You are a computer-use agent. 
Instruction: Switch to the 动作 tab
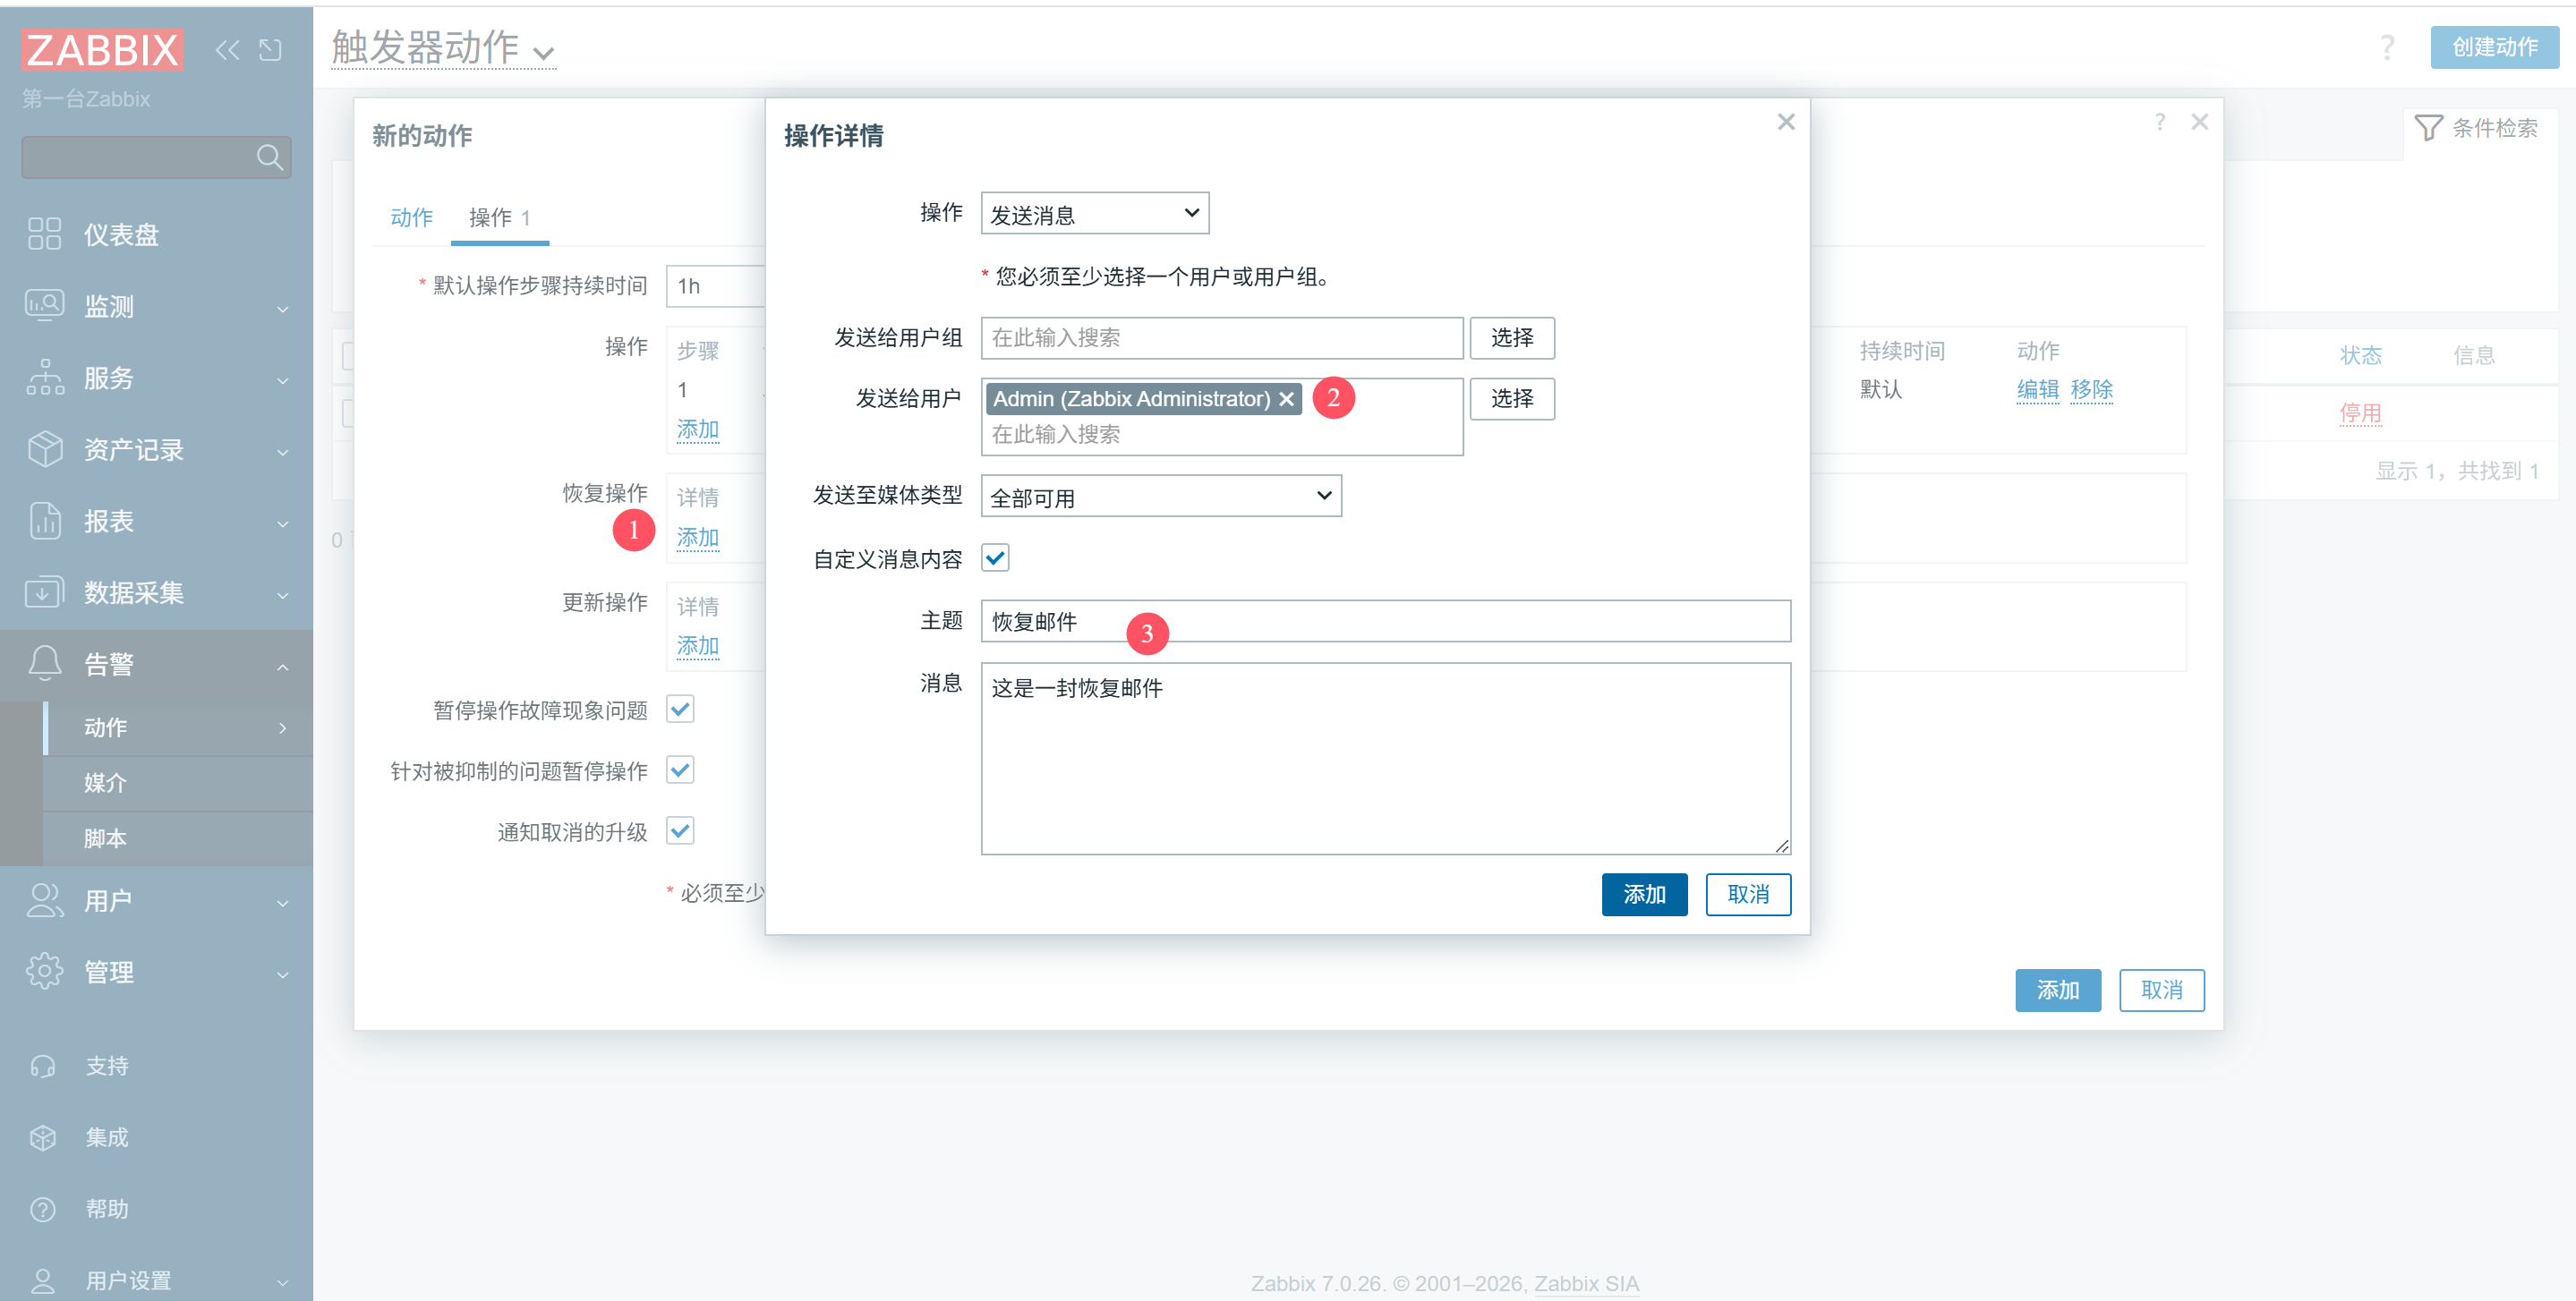411,218
